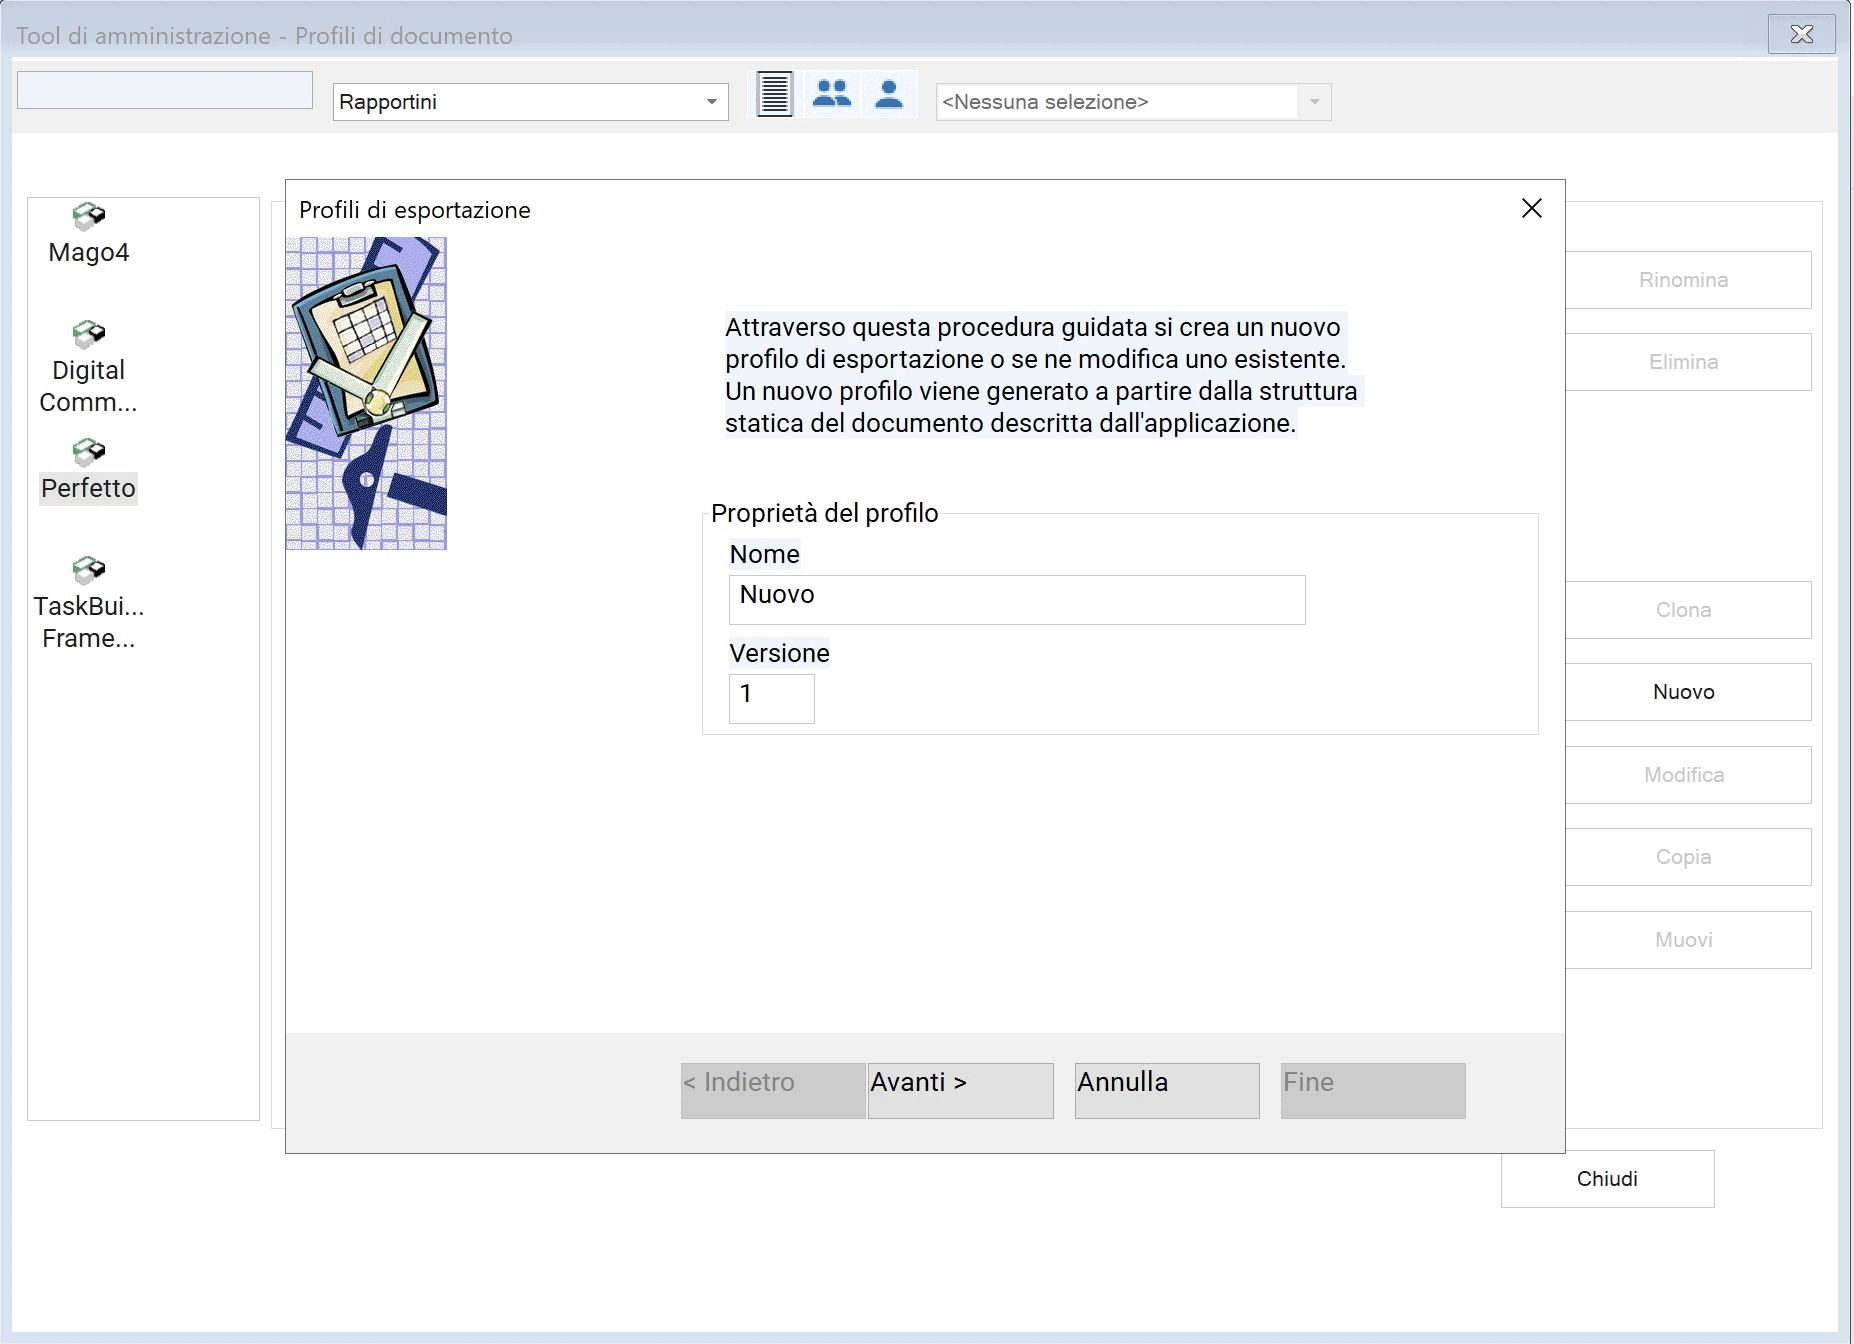Select the Perfetto application icon

click(89, 452)
